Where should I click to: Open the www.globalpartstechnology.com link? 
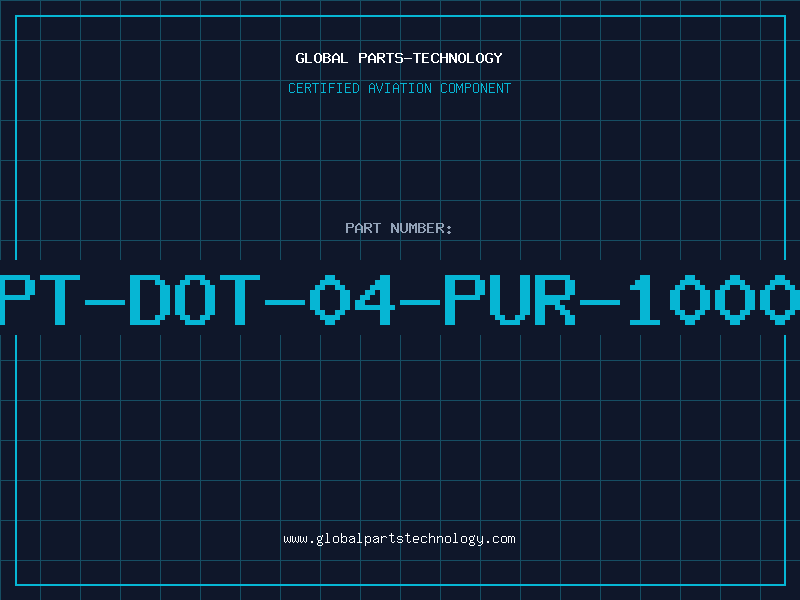coord(399,539)
